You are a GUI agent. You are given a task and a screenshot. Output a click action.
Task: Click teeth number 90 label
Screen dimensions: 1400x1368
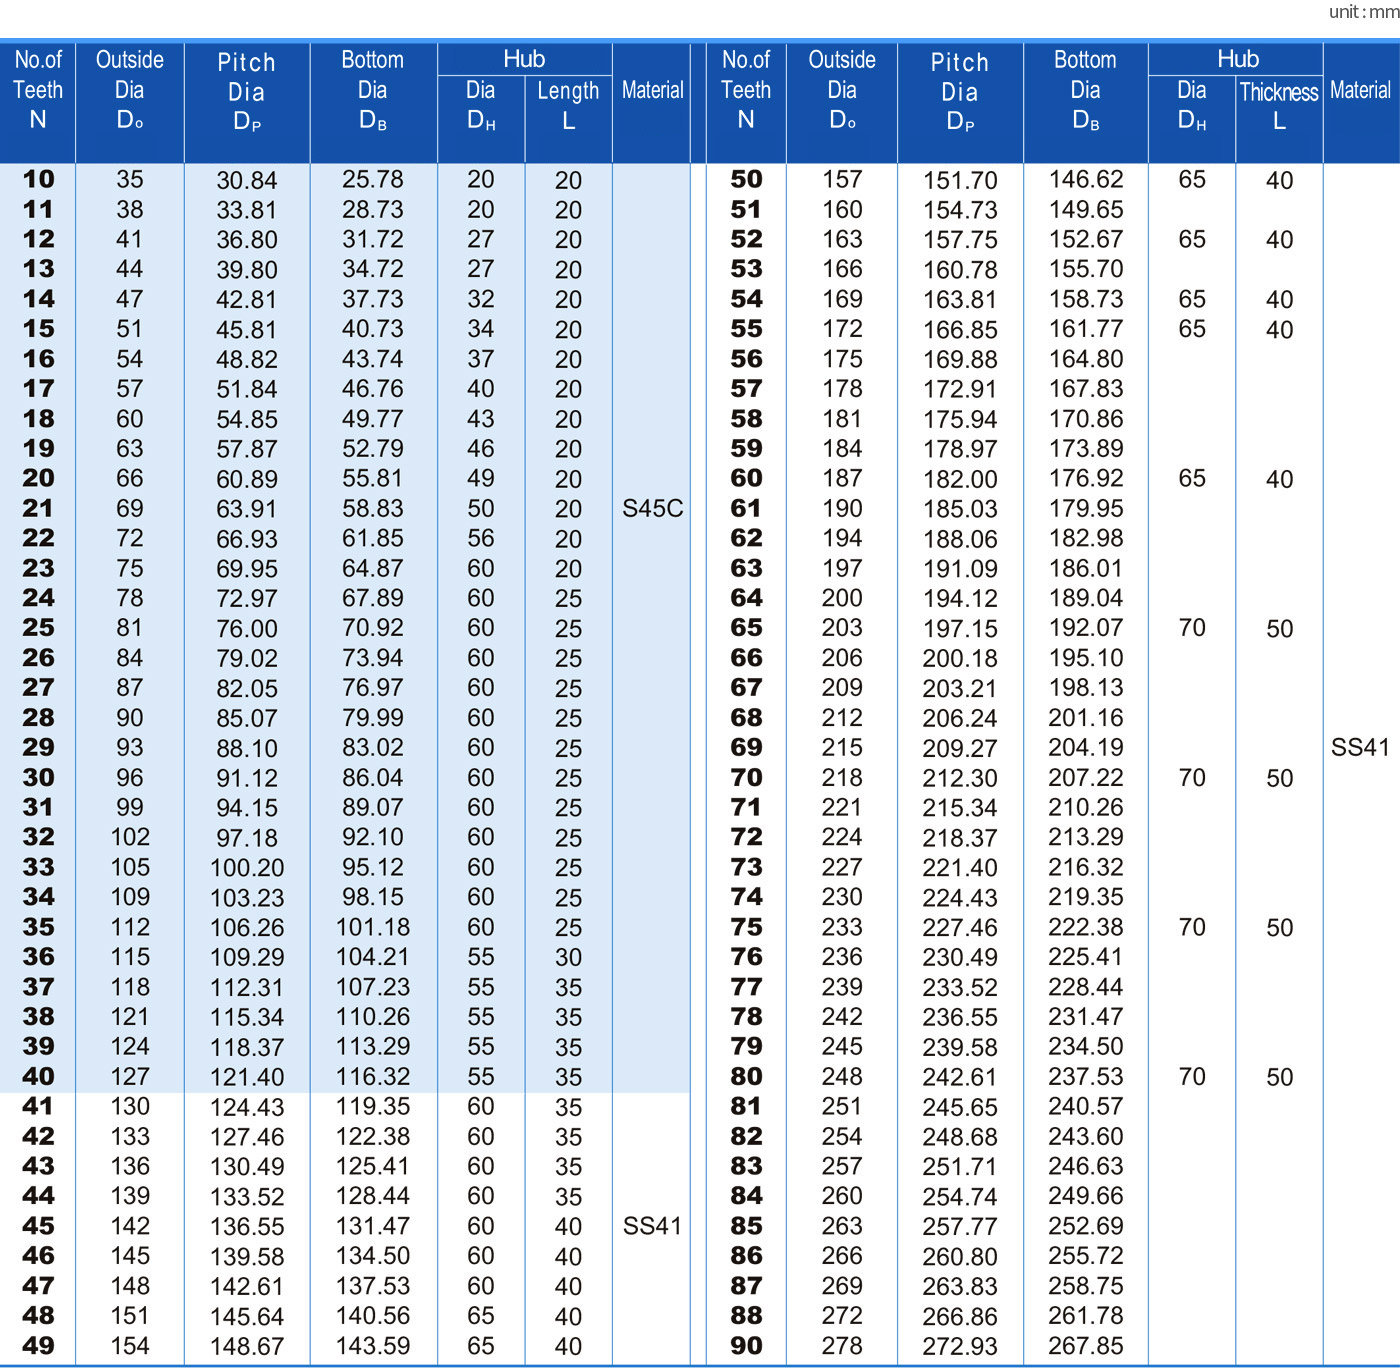click(x=746, y=1346)
